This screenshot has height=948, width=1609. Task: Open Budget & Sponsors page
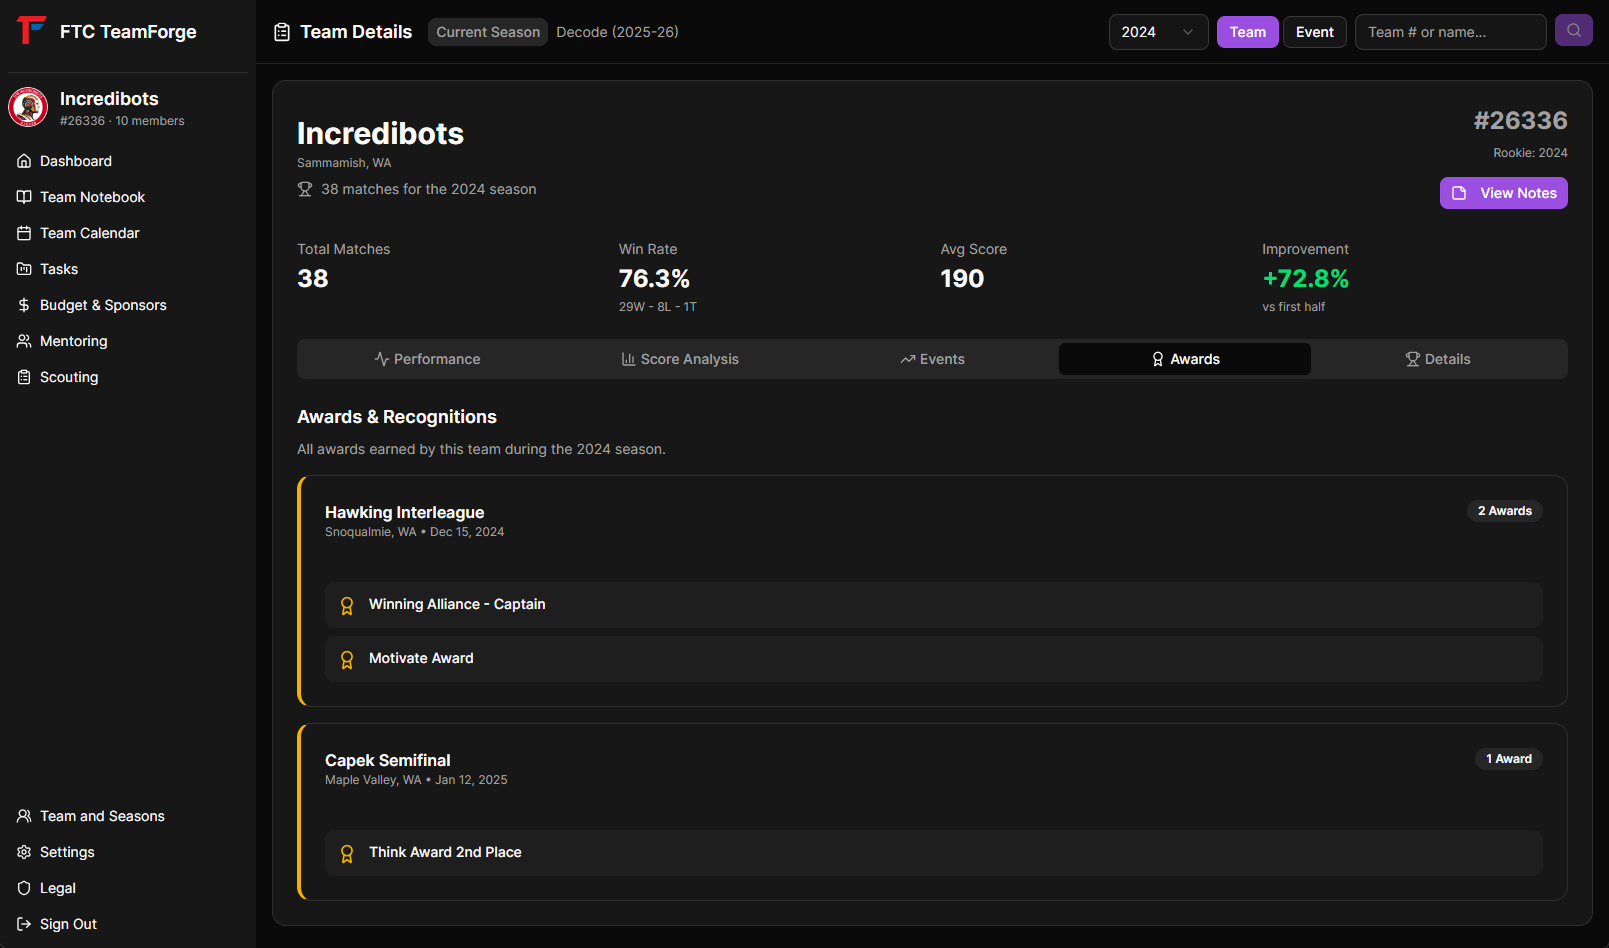click(103, 305)
